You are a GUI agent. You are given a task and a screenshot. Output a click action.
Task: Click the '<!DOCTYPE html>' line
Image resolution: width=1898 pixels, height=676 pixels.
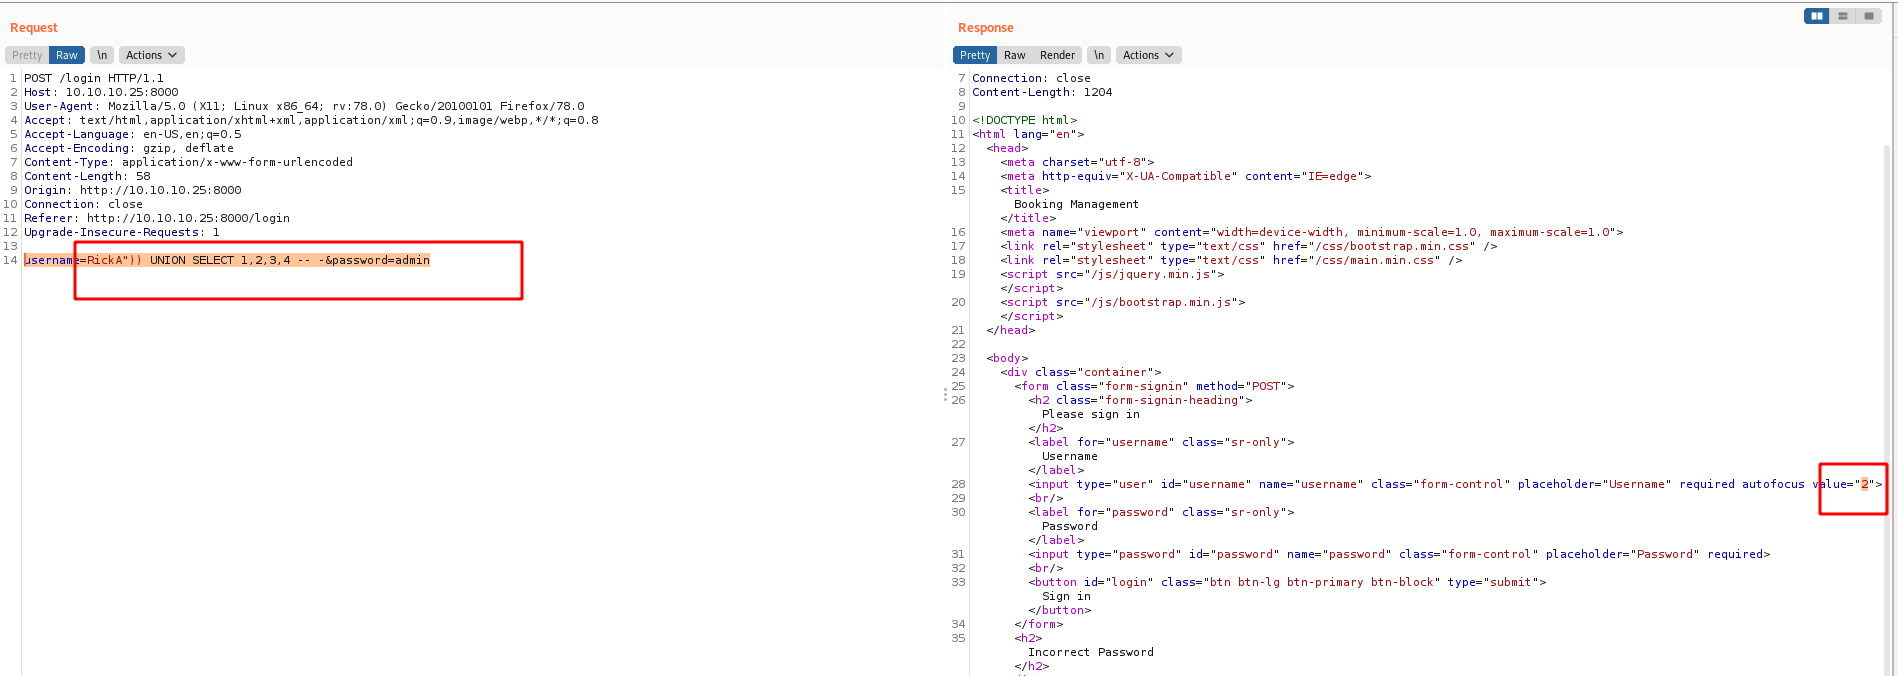(x=1025, y=120)
